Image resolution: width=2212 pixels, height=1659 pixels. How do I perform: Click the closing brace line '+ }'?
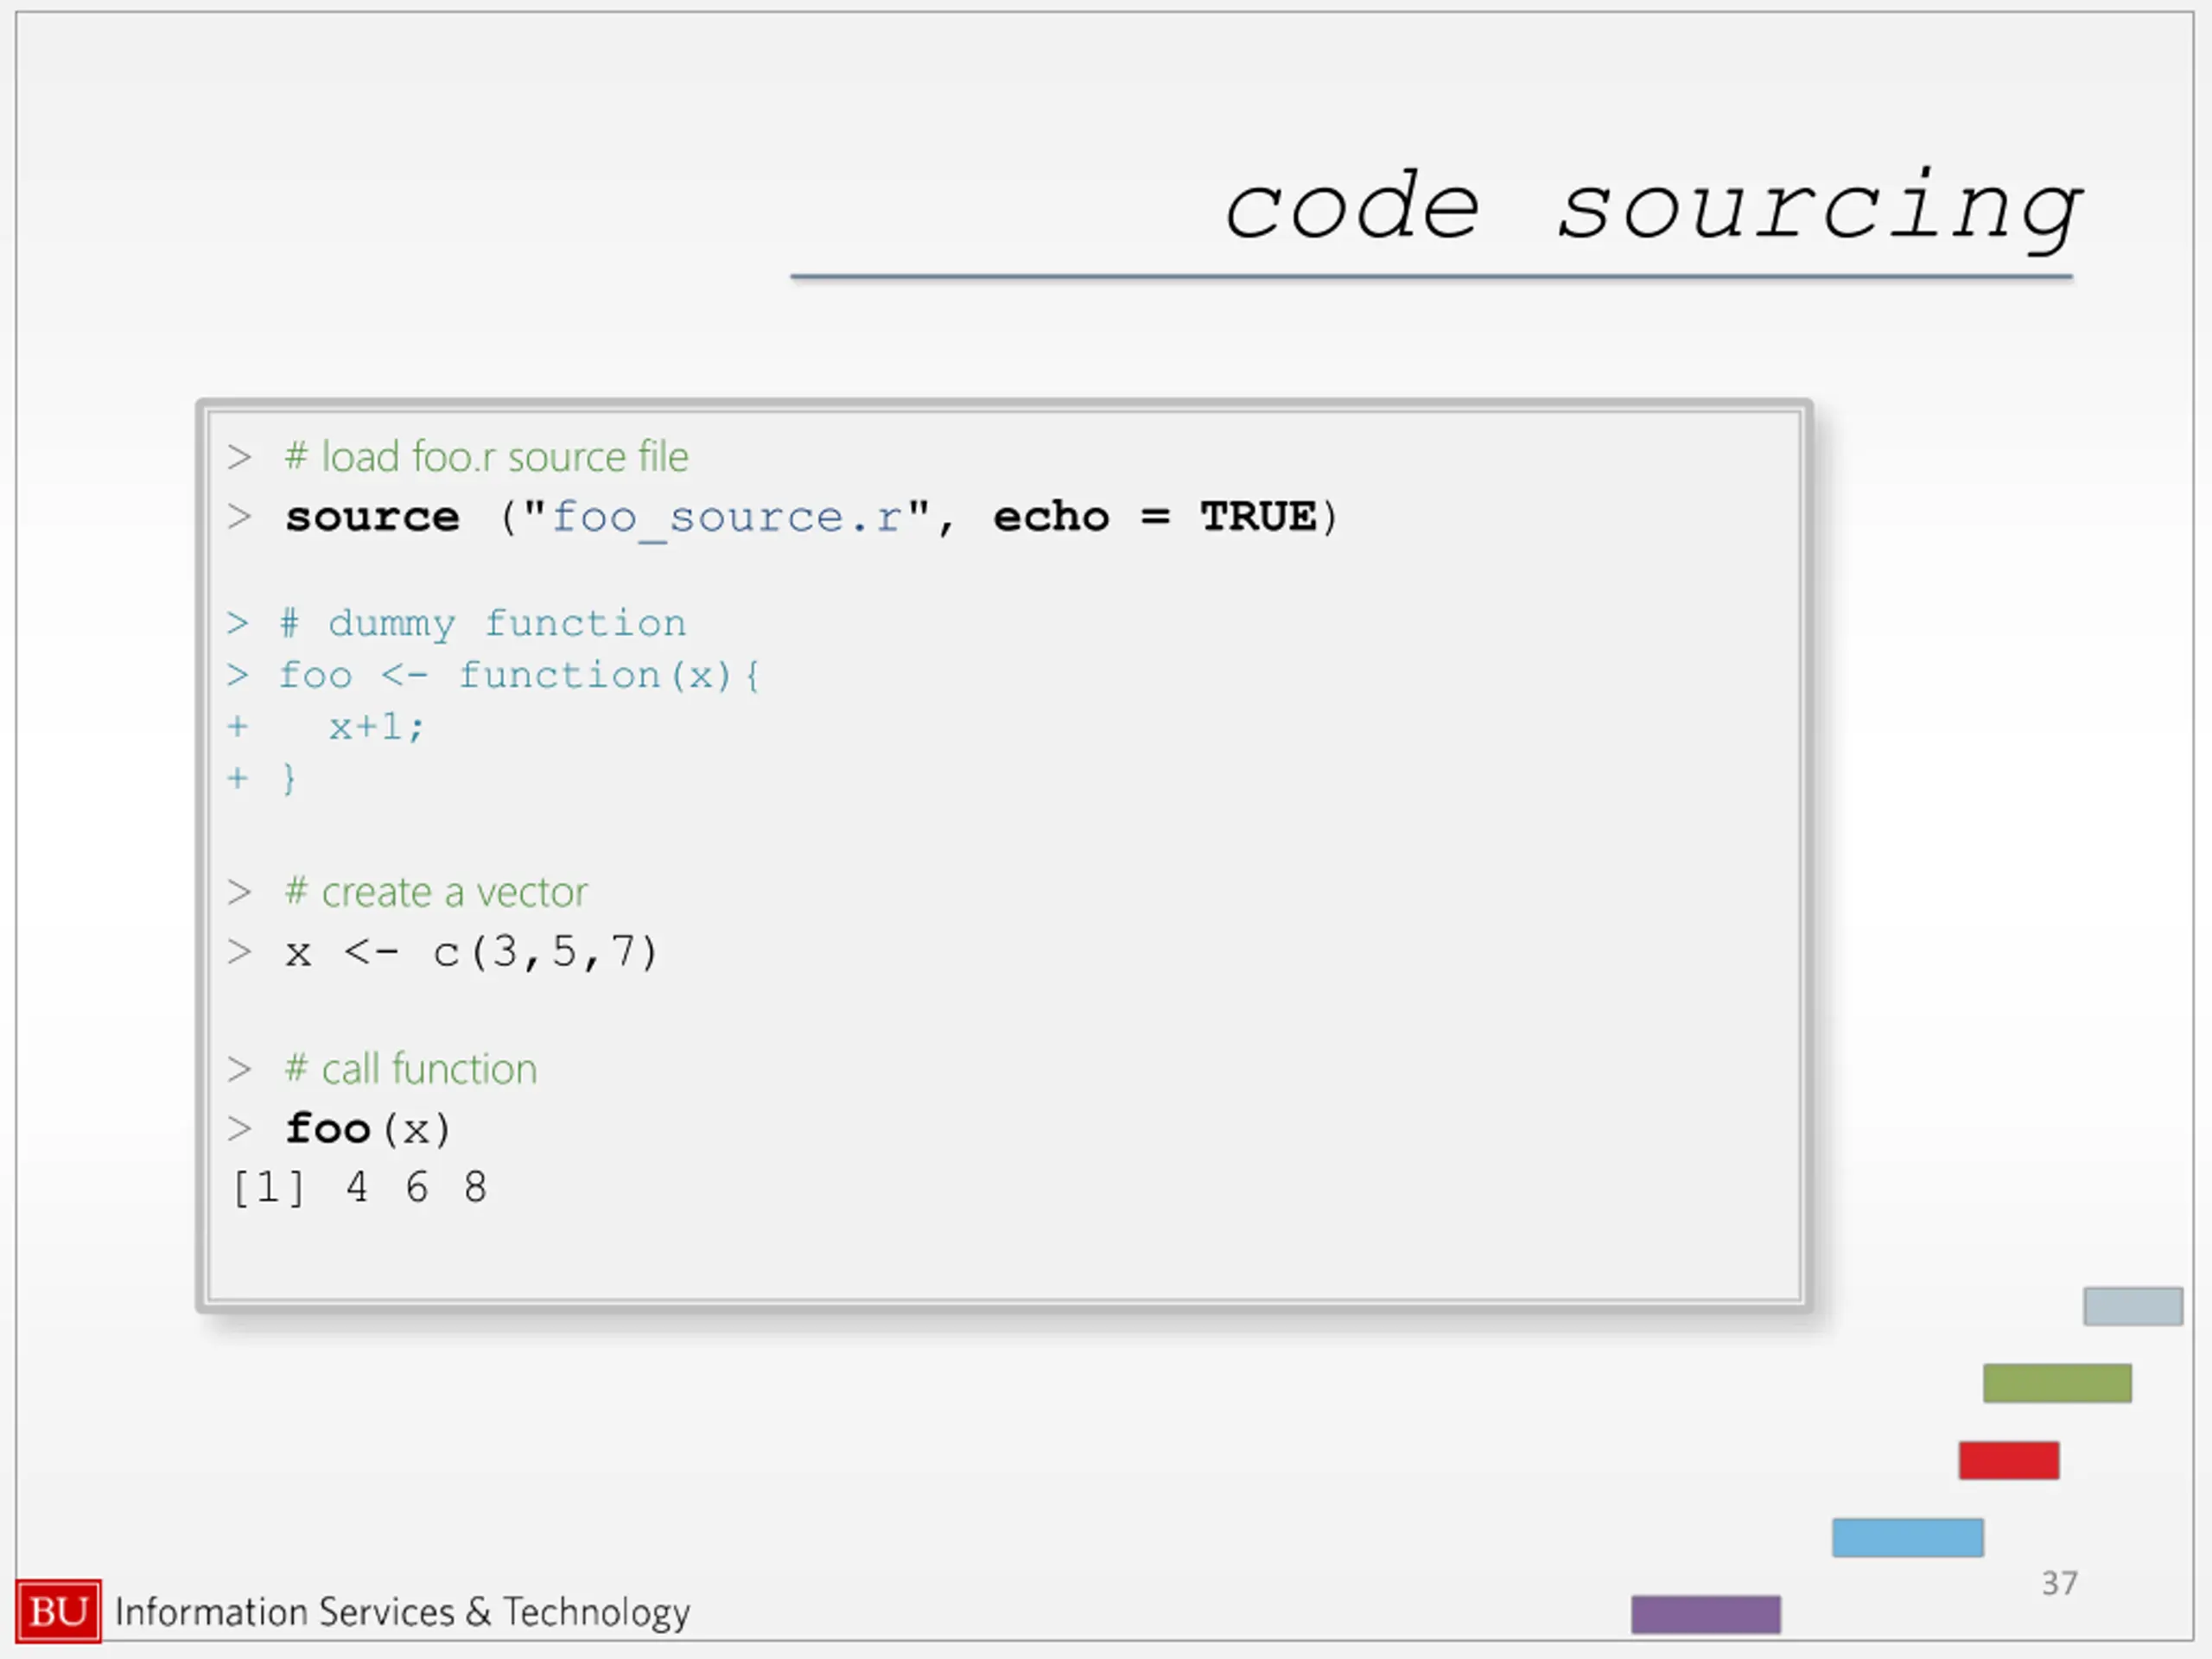261,778
